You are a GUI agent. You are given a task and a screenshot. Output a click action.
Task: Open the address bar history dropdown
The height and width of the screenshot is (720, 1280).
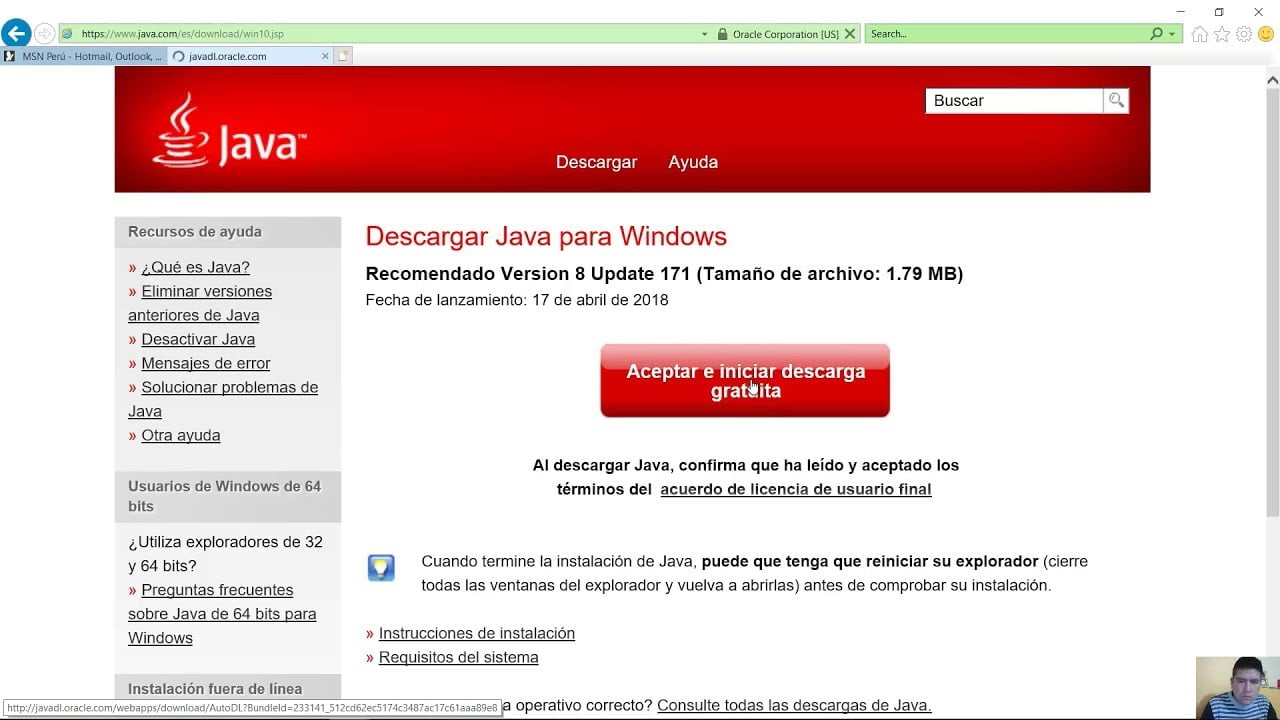(704, 32)
